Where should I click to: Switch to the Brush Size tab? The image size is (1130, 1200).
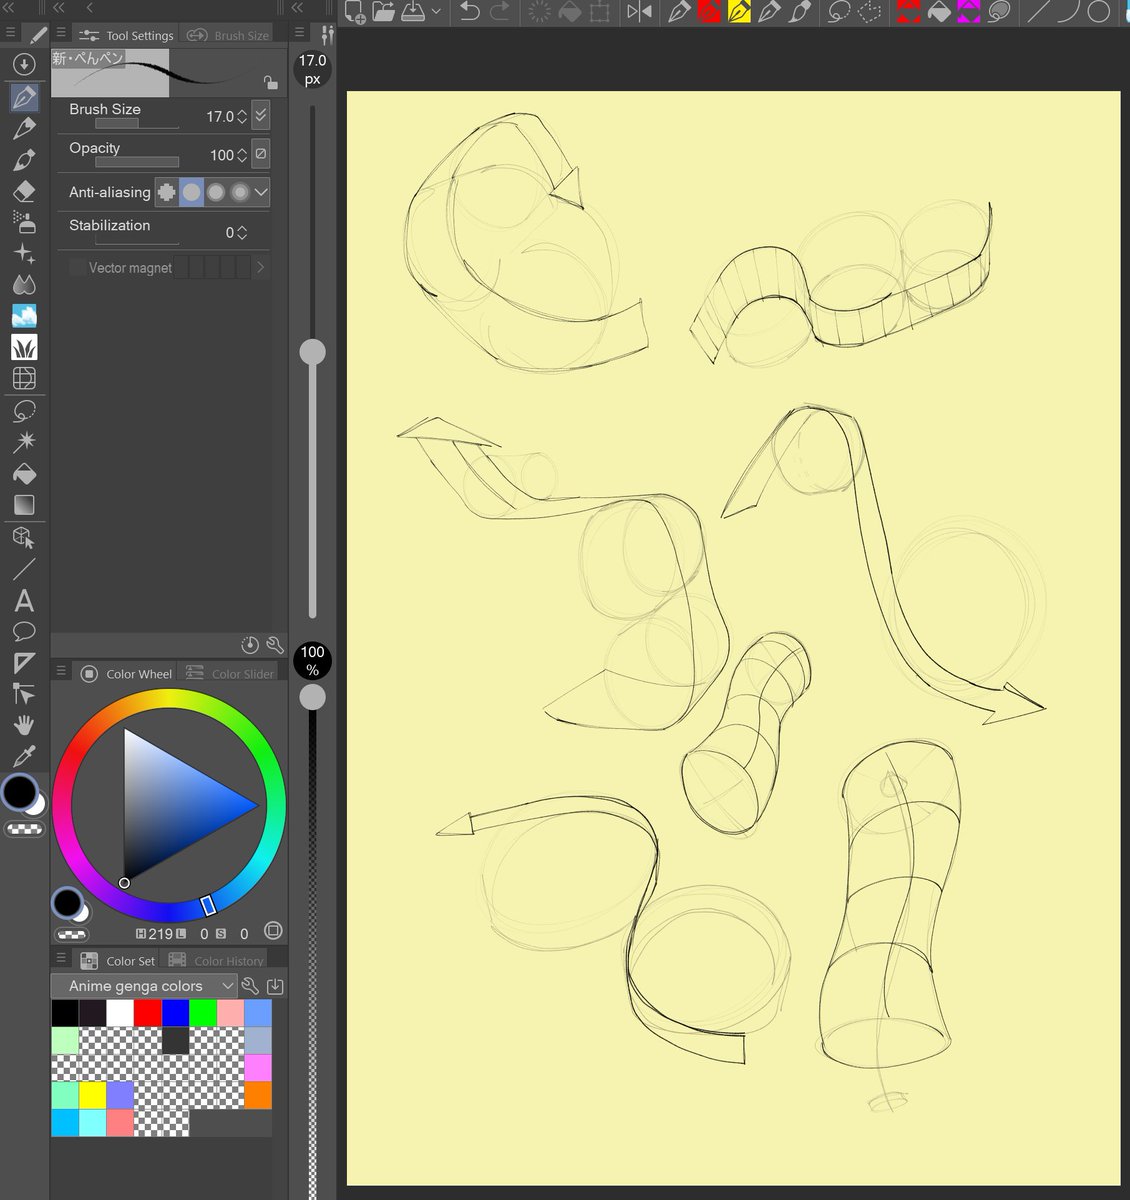228,35
